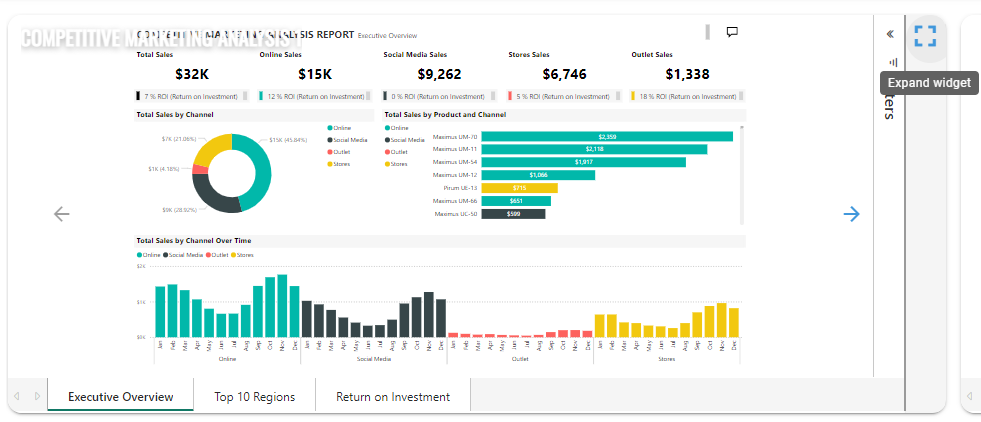The height and width of the screenshot is (422, 981).
Task: Click the Maximus UM-70 bar showing $2,359
Action: coord(606,137)
